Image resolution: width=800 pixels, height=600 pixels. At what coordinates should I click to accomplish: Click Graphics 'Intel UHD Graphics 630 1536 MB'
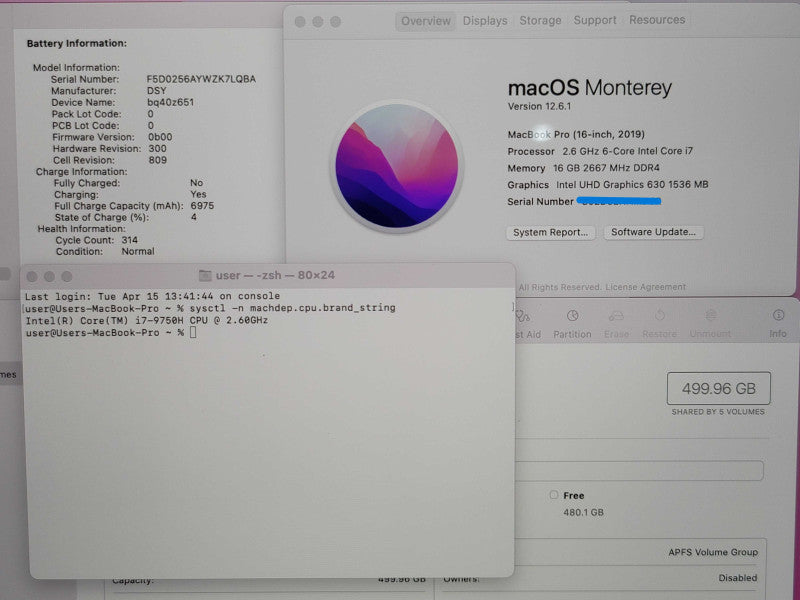(632, 185)
